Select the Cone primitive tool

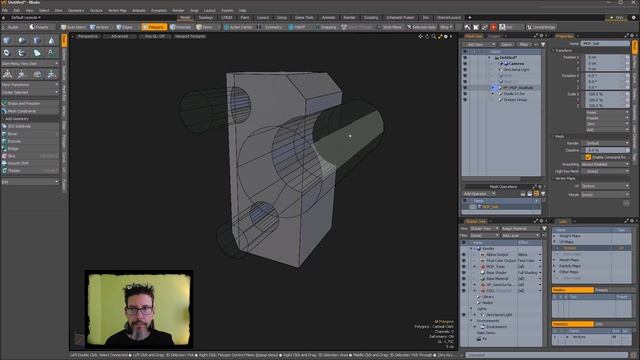click(51, 40)
